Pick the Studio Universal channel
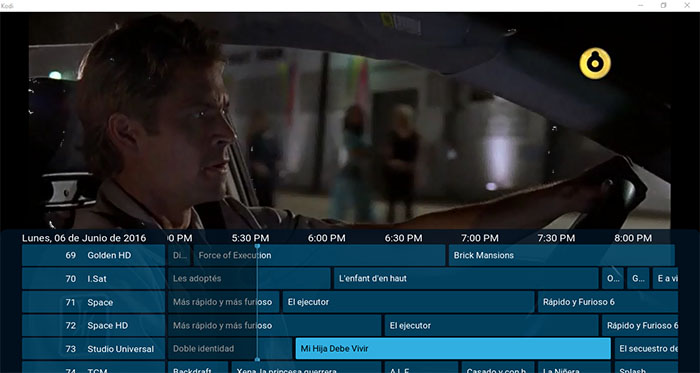This screenshot has width=700, height=373. 93,349
